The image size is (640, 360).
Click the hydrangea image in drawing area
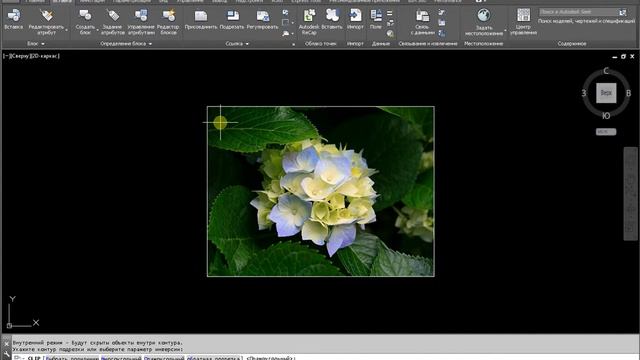point(320,191)
